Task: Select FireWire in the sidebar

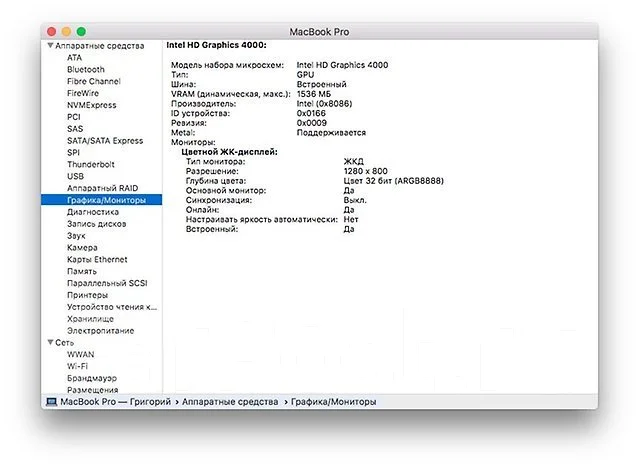Action: click(83, 93)
